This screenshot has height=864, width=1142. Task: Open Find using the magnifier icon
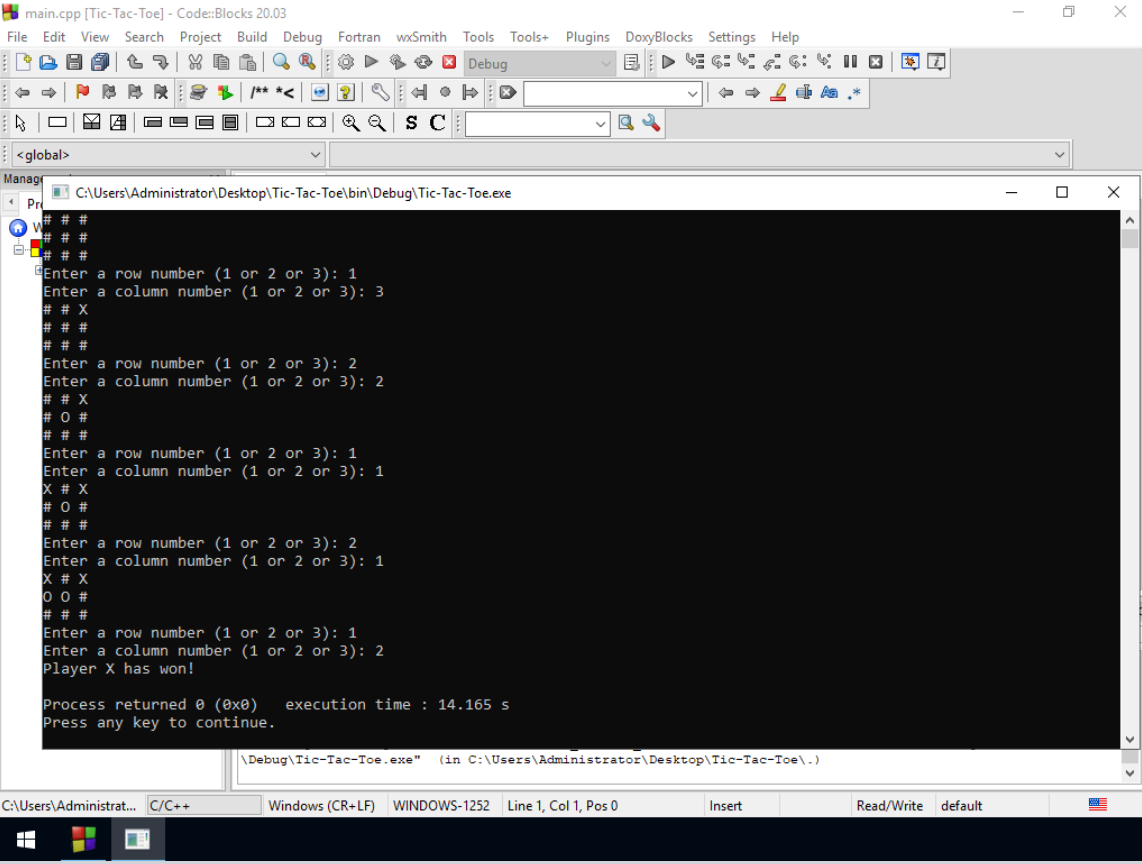[281, 63]
